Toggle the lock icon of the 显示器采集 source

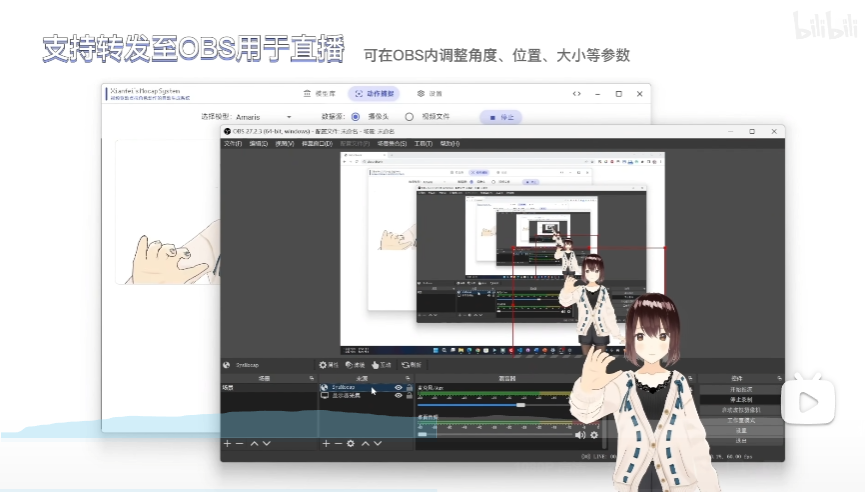pyautogui.click(x=409, y=396)
